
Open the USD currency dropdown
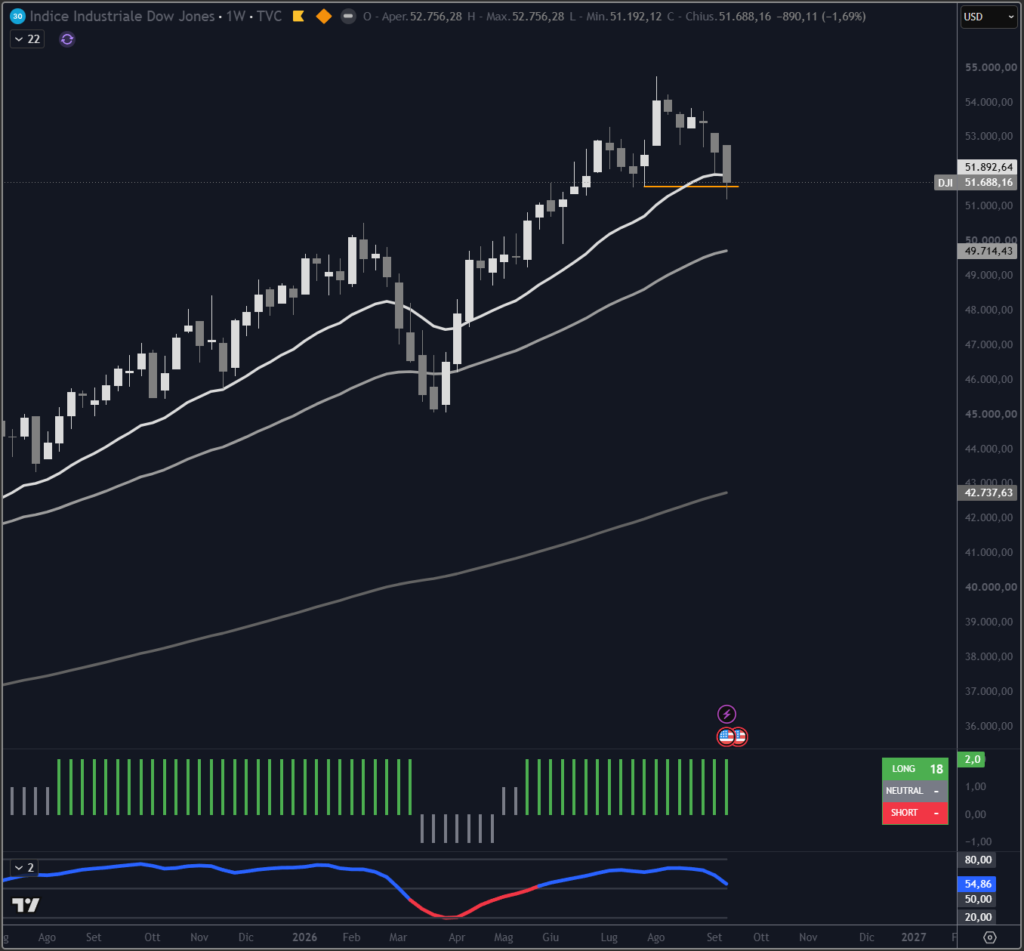point(987,16)
